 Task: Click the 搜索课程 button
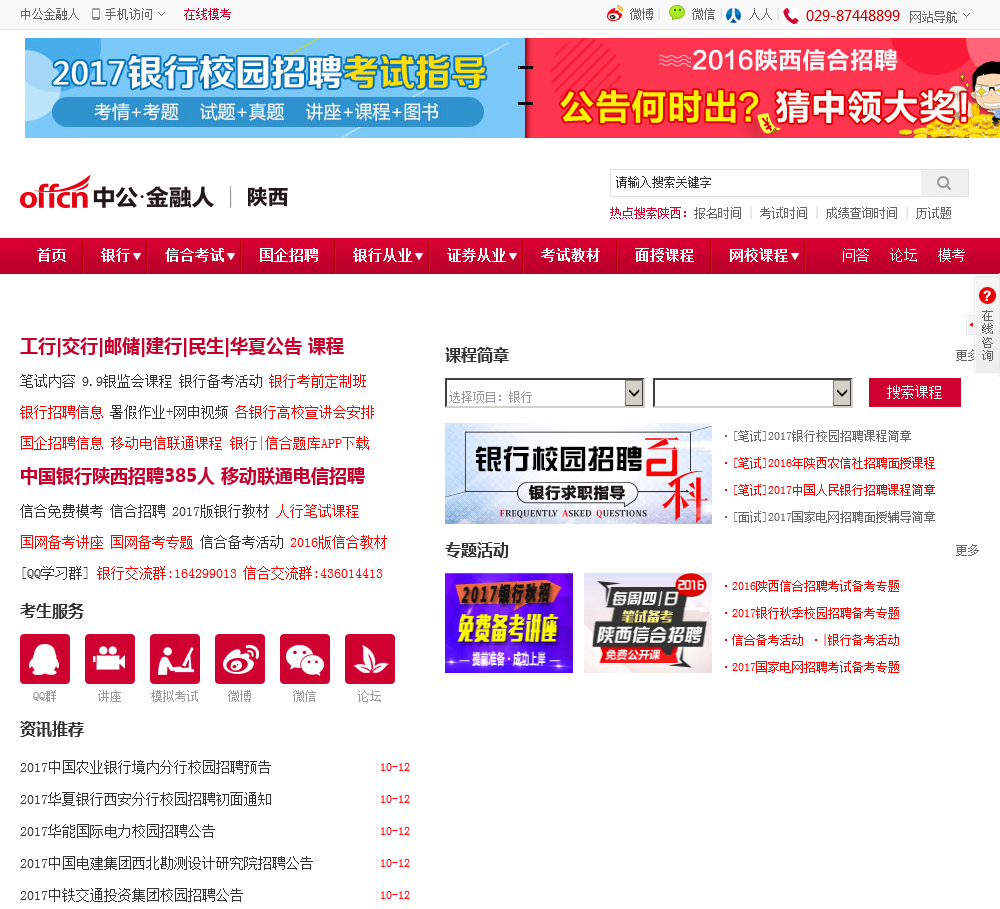915,392
